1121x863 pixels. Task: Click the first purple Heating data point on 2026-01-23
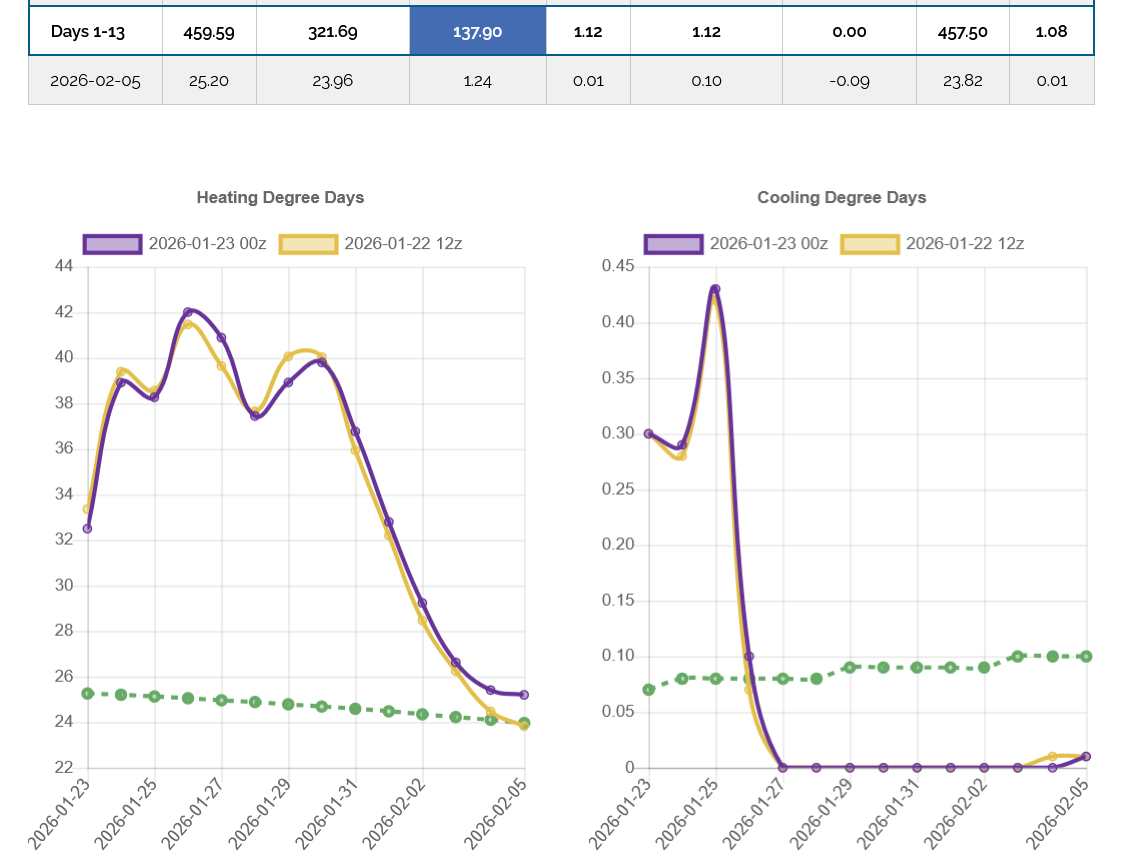(88, 529)
